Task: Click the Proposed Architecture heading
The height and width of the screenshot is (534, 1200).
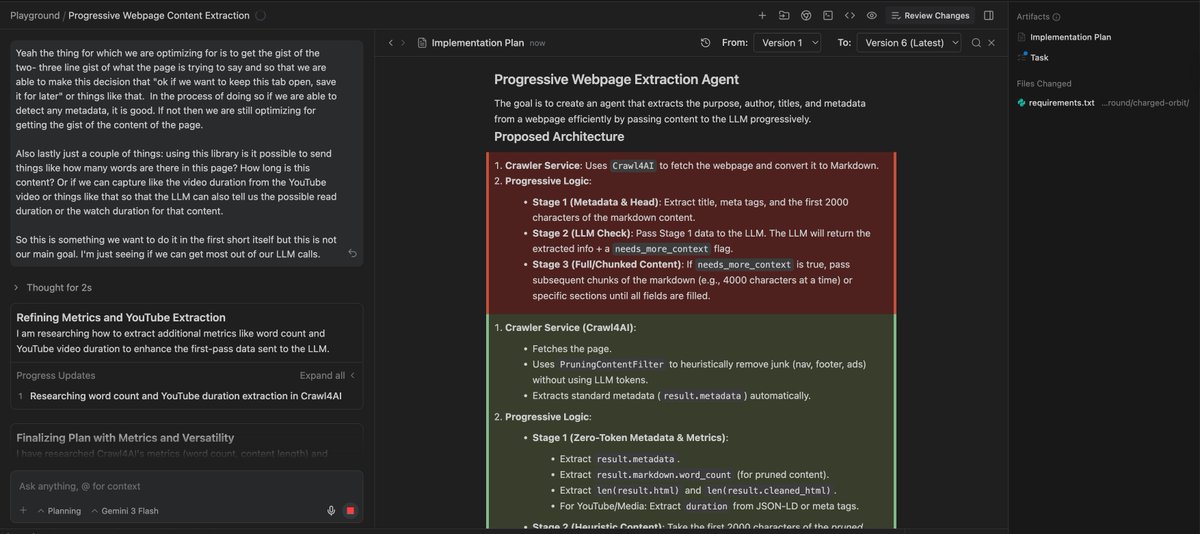Action: tap(559, 136)
